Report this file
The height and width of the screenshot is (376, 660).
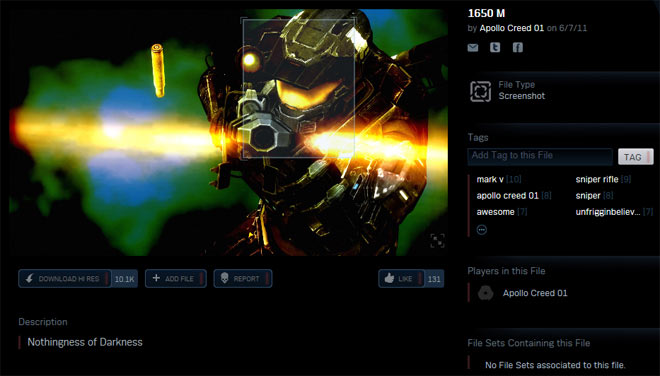pos(242,279)
